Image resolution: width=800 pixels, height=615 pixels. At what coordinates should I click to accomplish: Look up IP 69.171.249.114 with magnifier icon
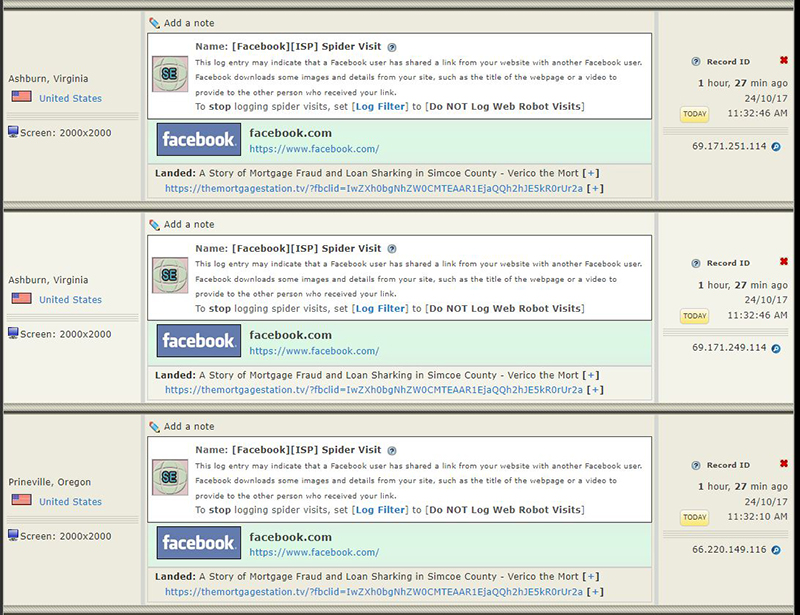tap(776, 349)
